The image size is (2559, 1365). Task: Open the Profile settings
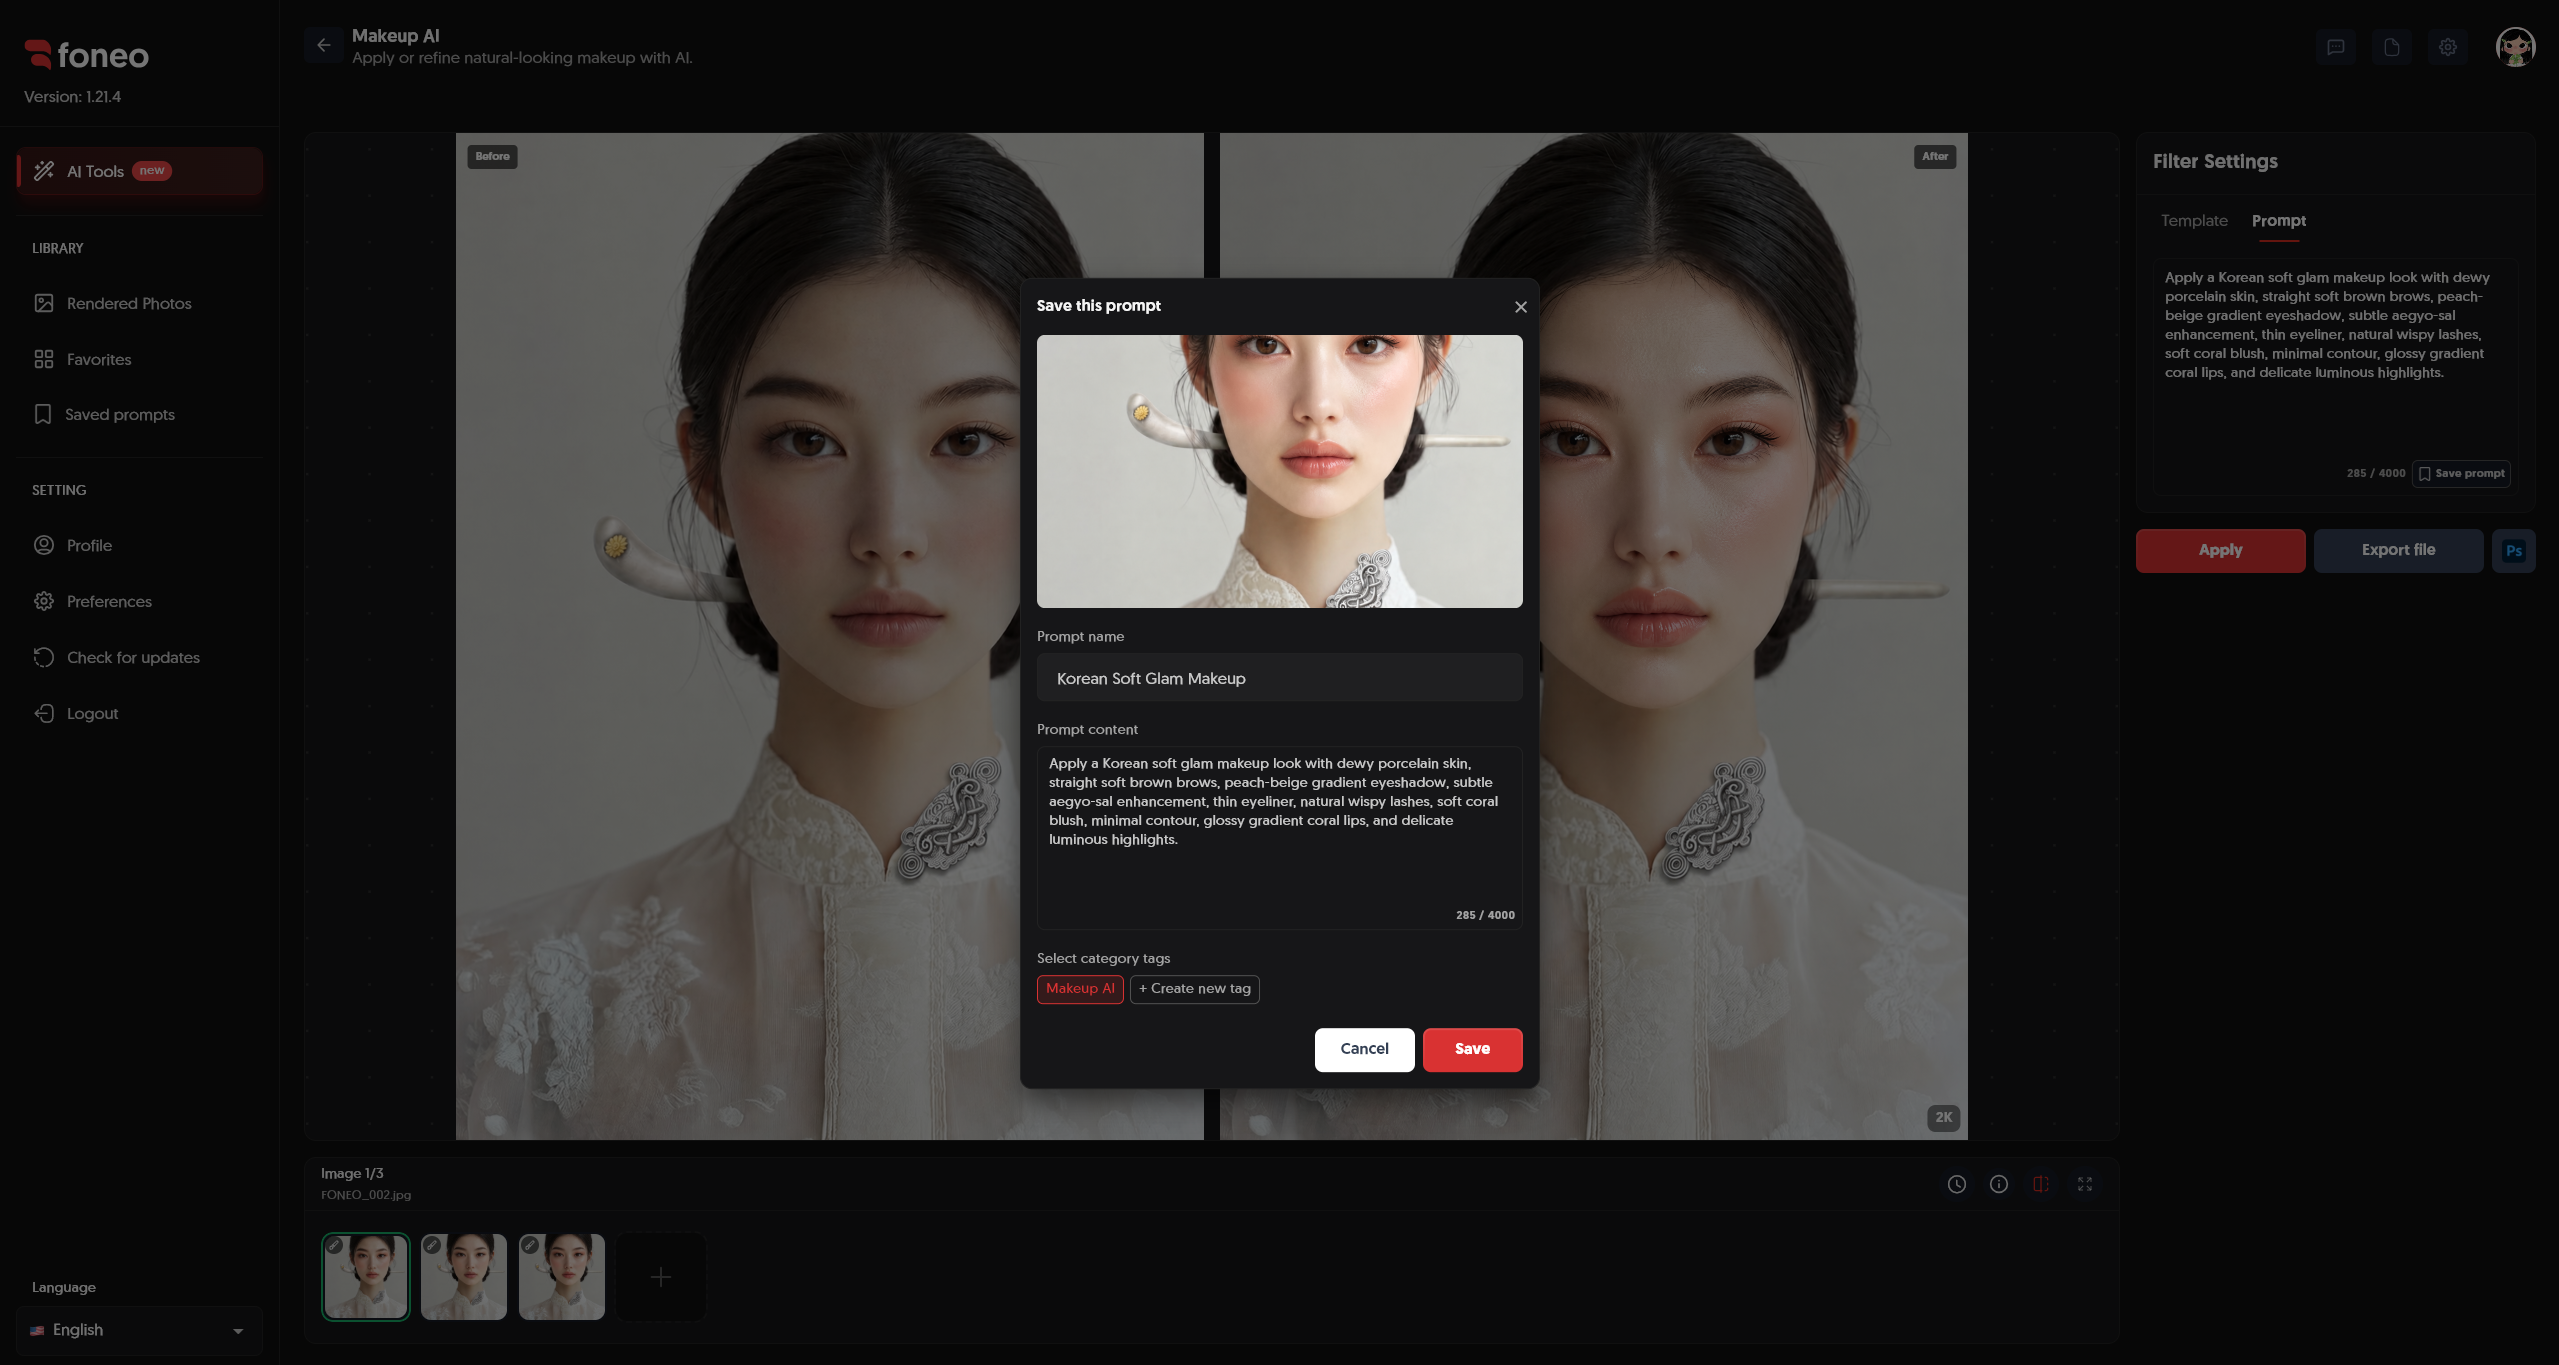coord(140,545)
